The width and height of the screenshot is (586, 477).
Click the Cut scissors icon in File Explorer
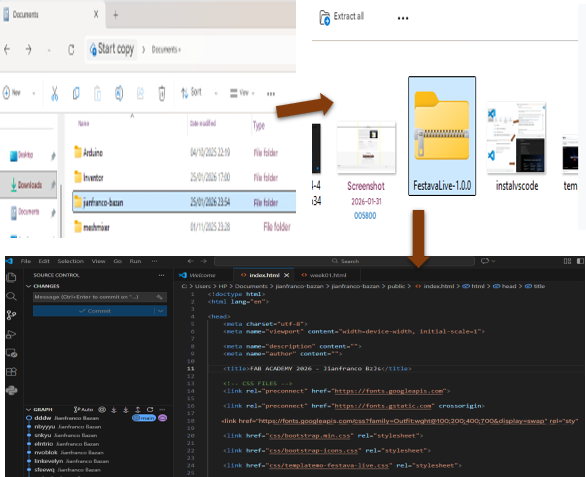(x=55, y=93)
